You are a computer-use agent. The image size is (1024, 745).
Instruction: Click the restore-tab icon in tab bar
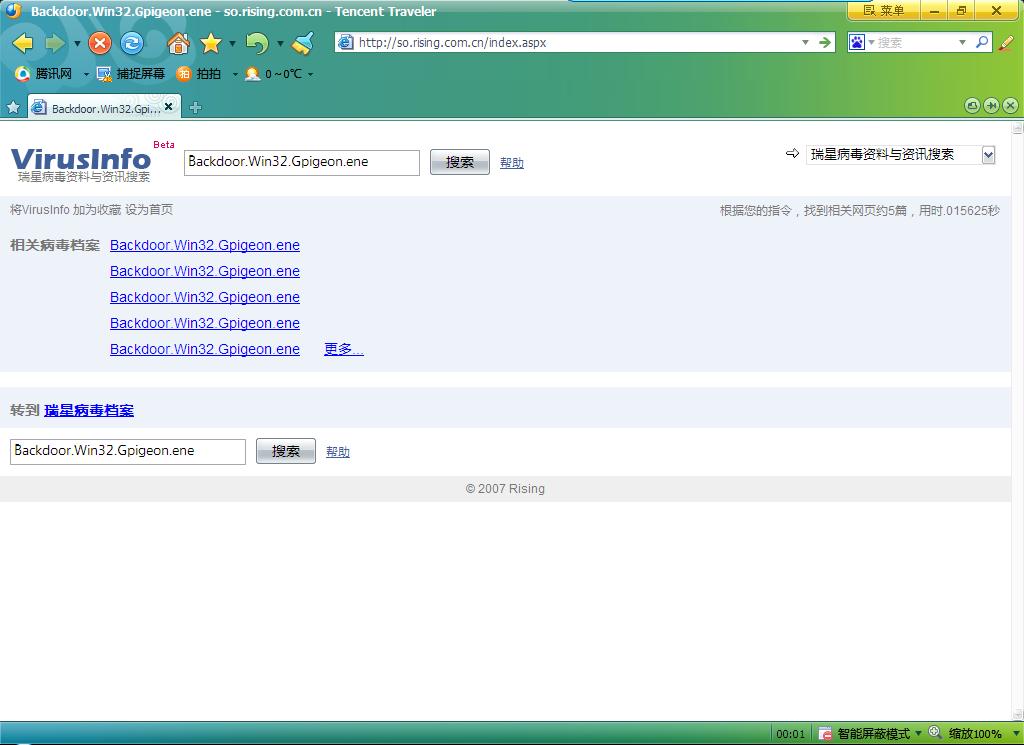point(972,106)
